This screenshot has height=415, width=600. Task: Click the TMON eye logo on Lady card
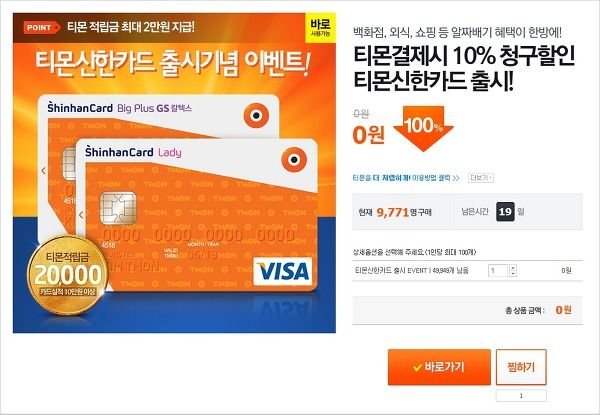[x=293, y=159]
